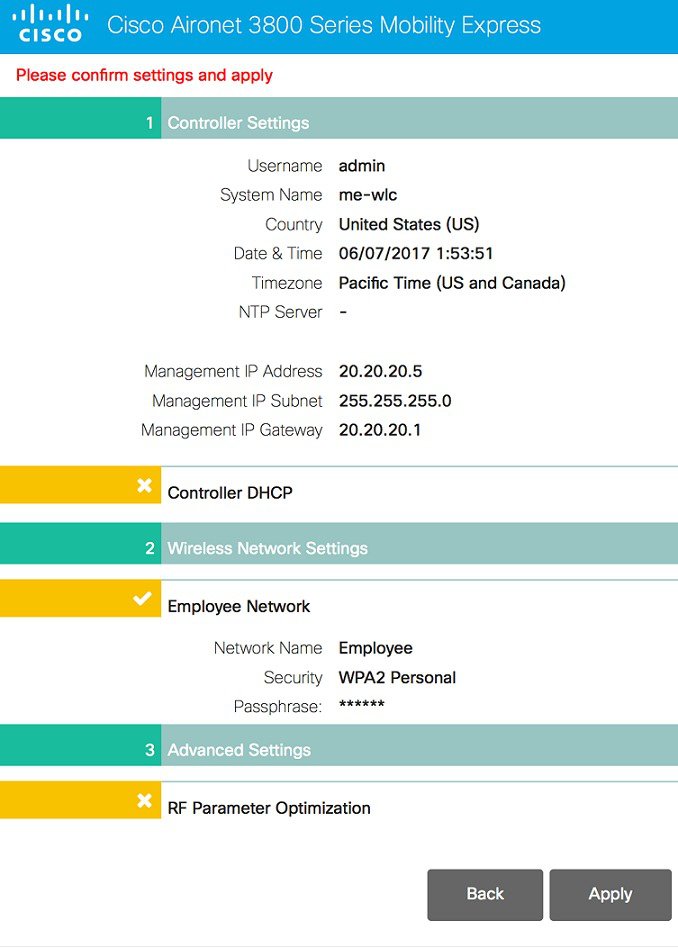Click the checkmark icon beside Employee Network

coord(143,599)
